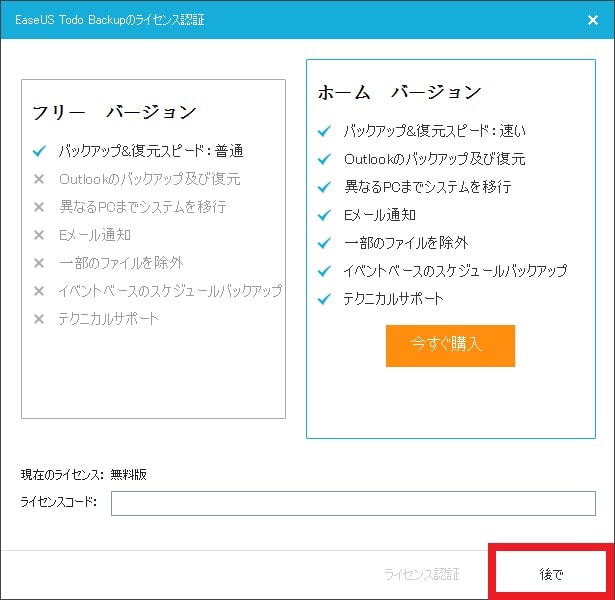The image size is (615, 600).
Task: Click the Home text 異なるPCまでシステムを移行
Action: pos(428,187)
